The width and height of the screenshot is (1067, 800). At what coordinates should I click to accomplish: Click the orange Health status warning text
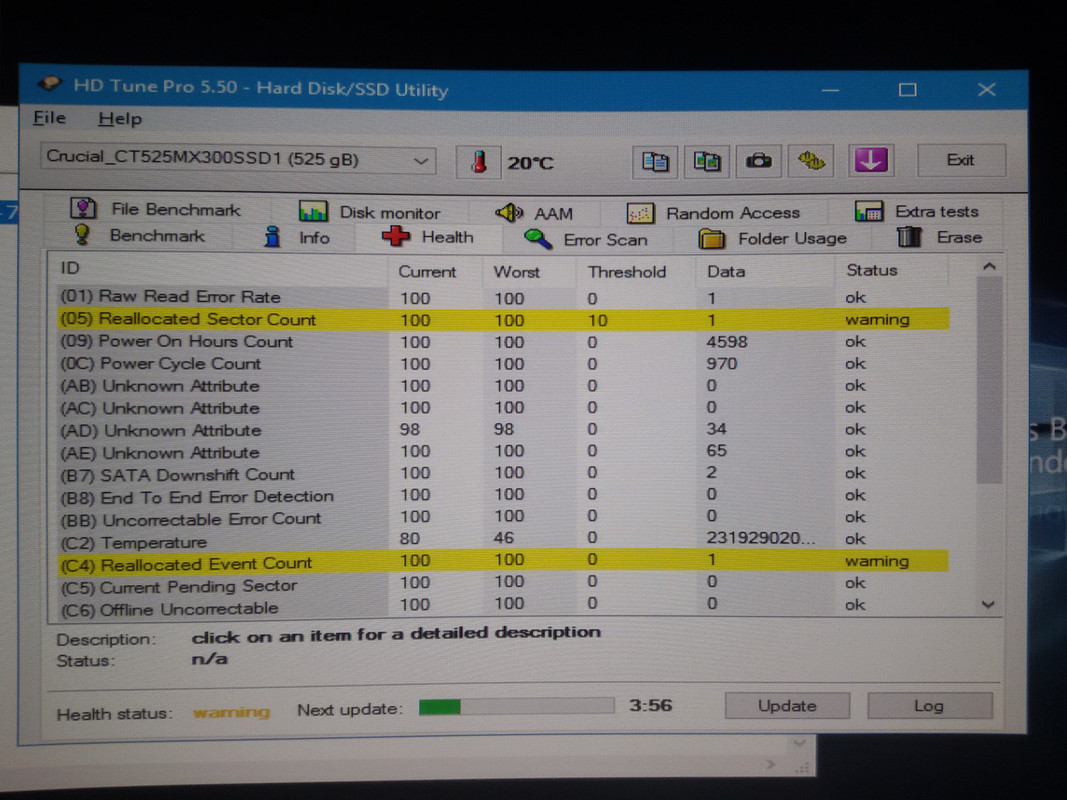coord(231,712)
